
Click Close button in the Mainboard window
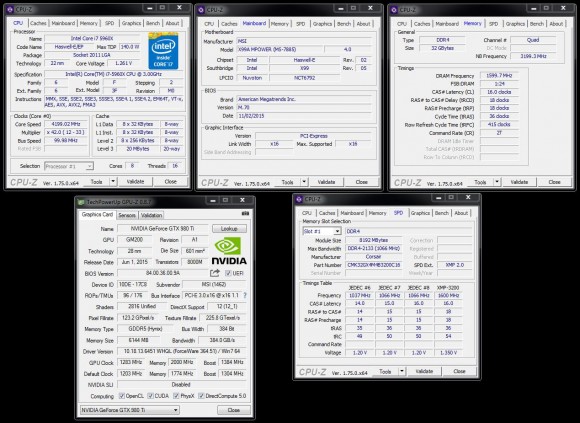point(362,182)
